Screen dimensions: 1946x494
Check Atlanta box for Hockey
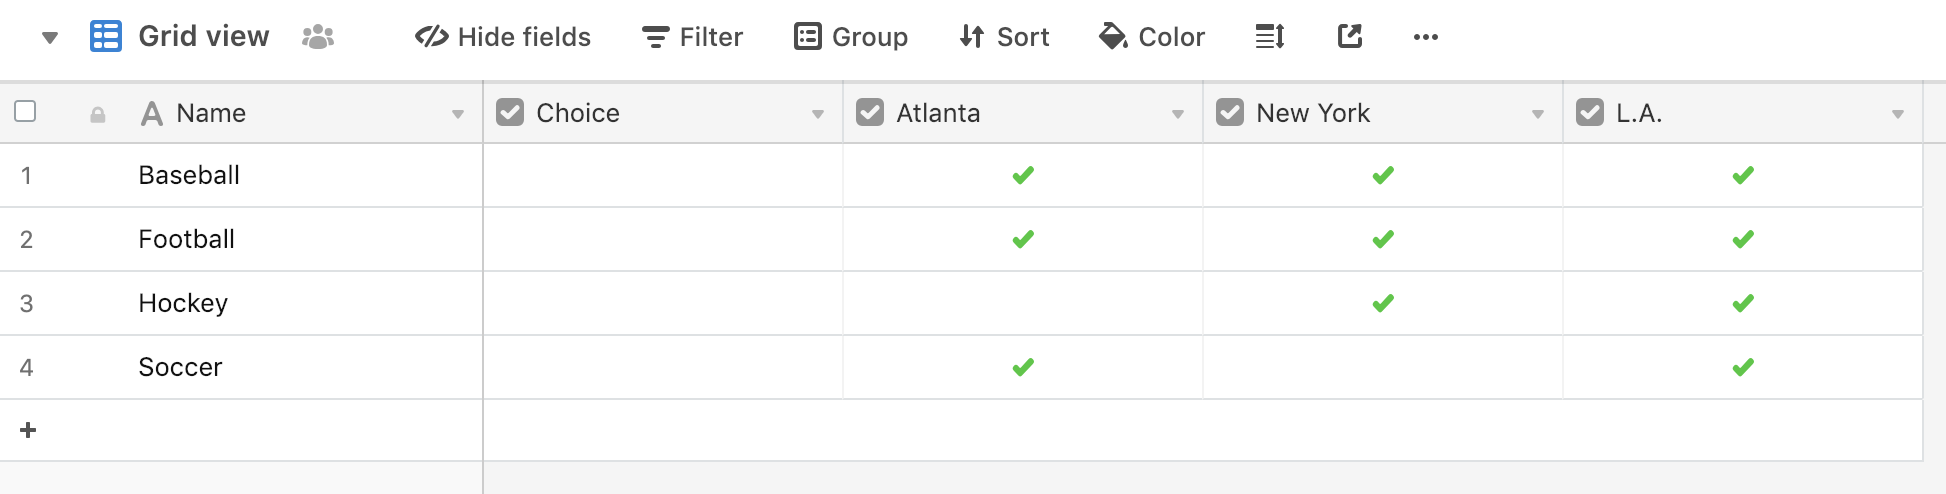click(1023, 303)
